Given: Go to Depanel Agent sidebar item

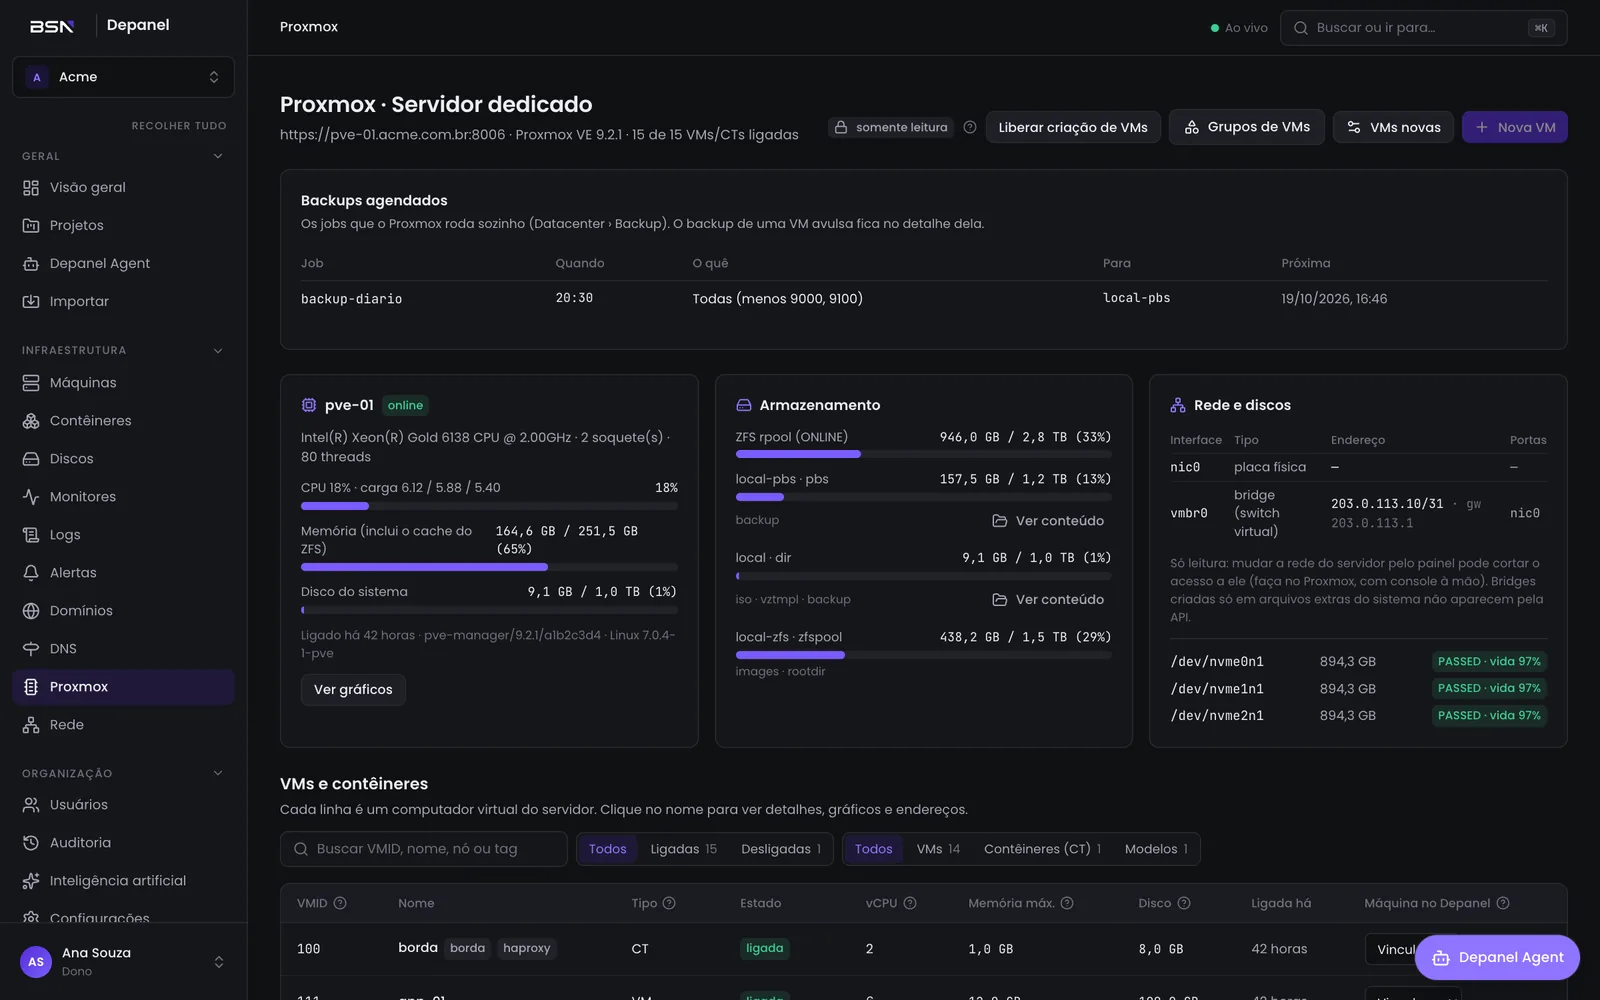Looking at the screenshot, I should [123, 263].
